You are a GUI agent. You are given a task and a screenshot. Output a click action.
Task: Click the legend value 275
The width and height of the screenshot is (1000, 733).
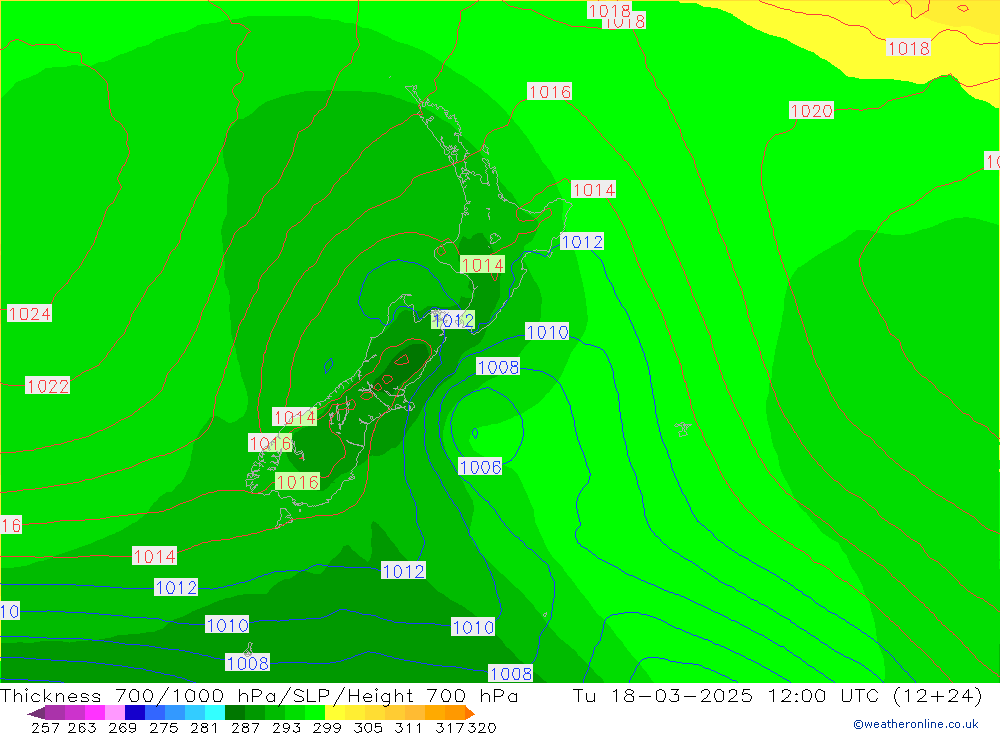163,727
